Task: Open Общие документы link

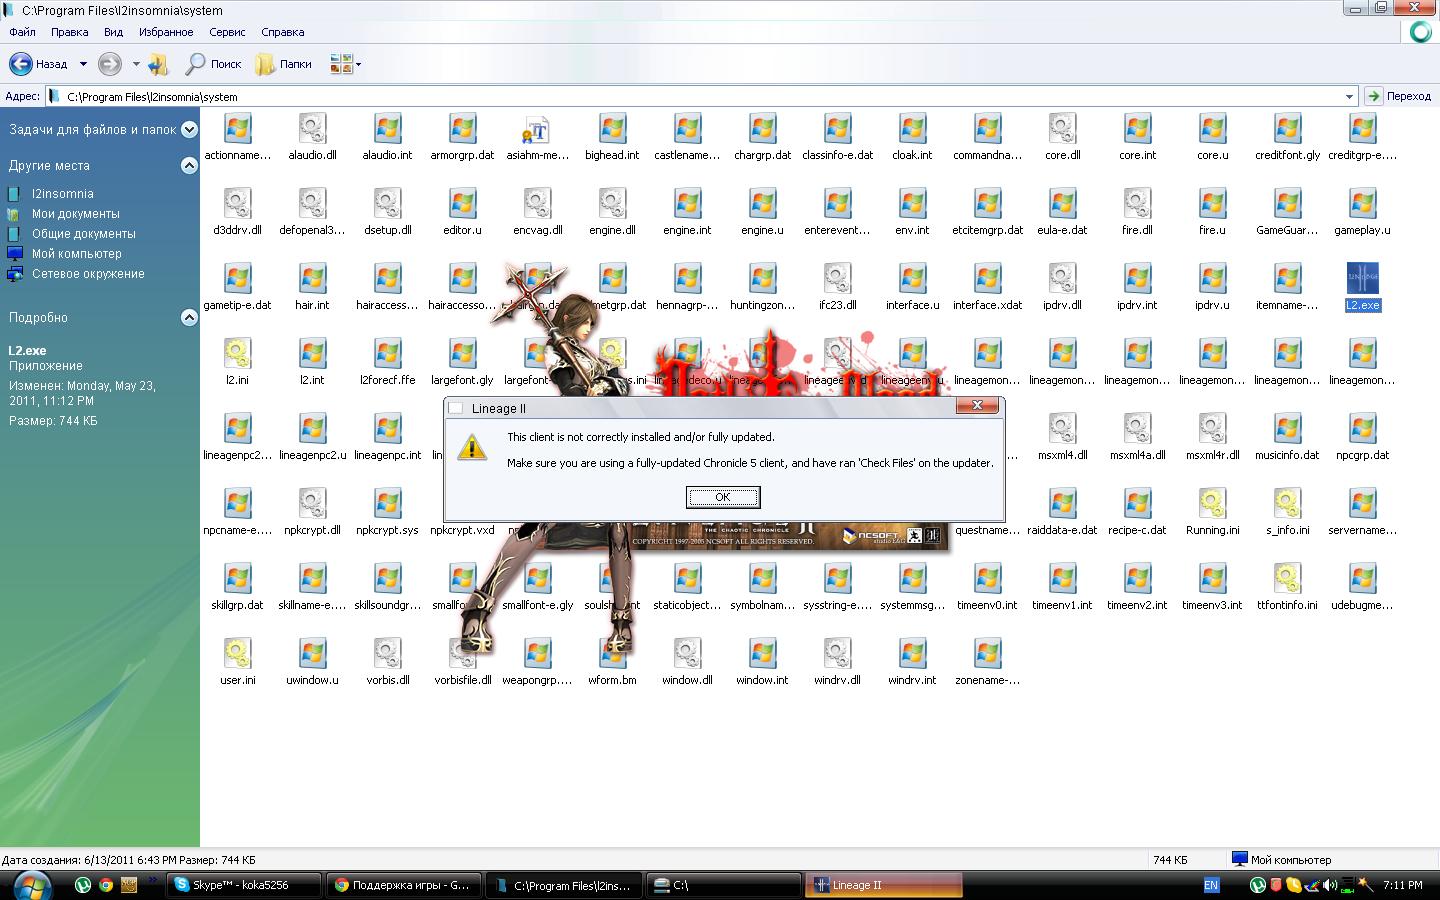Action: click(83, 234)
